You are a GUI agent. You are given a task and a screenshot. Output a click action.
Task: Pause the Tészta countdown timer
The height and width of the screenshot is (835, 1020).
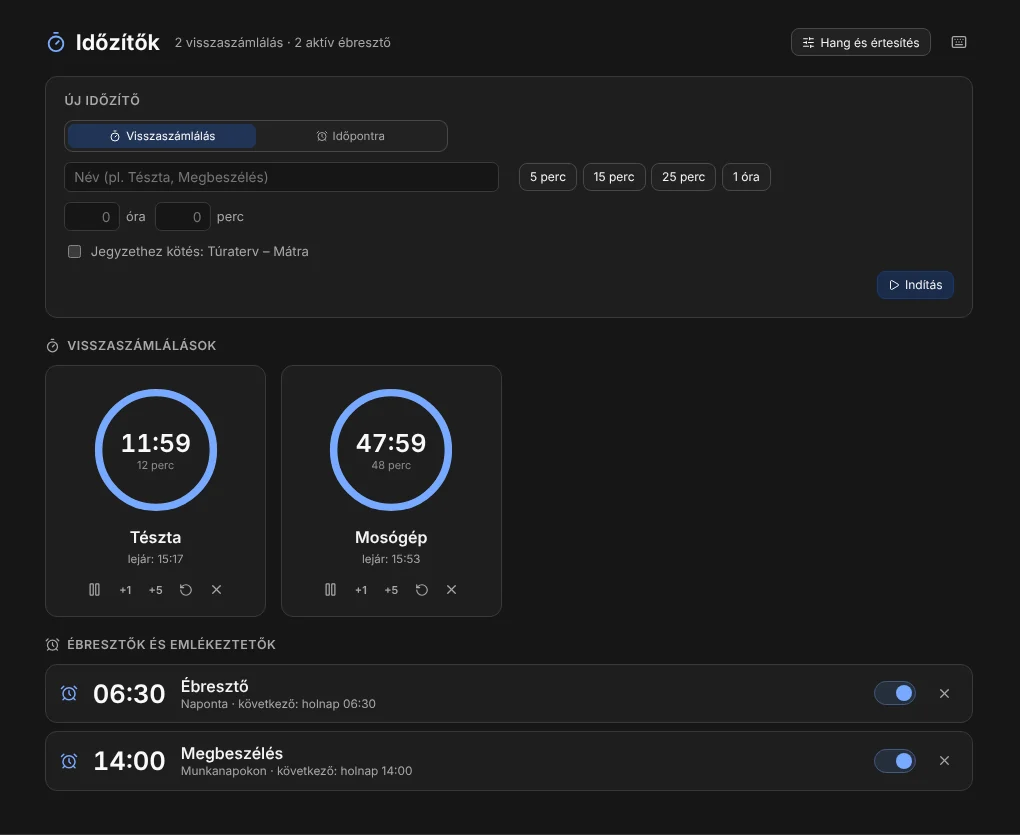[94, 590]
